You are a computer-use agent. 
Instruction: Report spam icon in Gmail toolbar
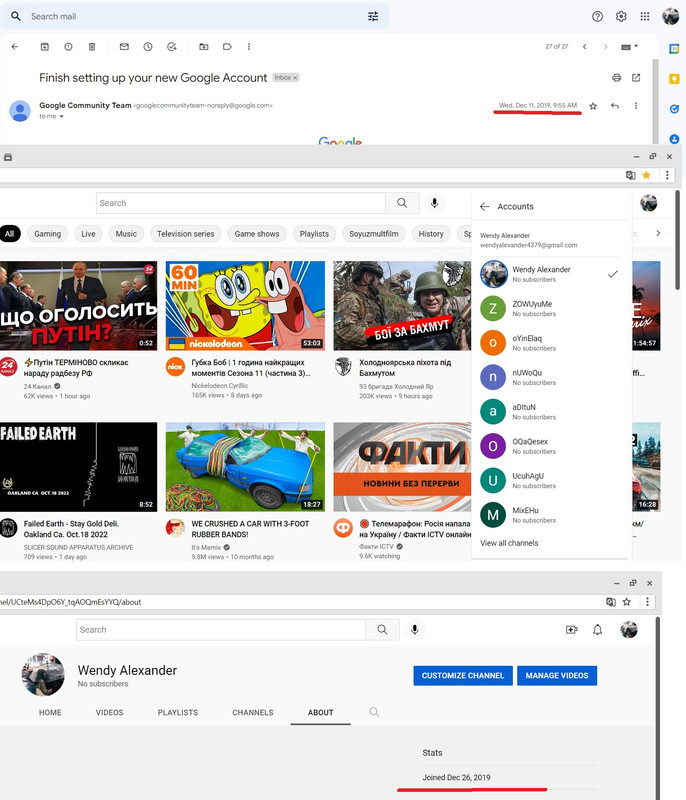tap(68, 46)
